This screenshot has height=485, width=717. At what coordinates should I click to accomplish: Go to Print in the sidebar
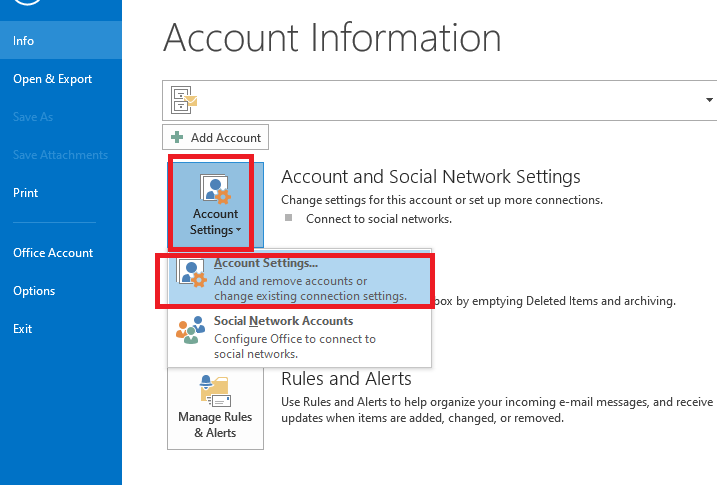tap(26, 193)
